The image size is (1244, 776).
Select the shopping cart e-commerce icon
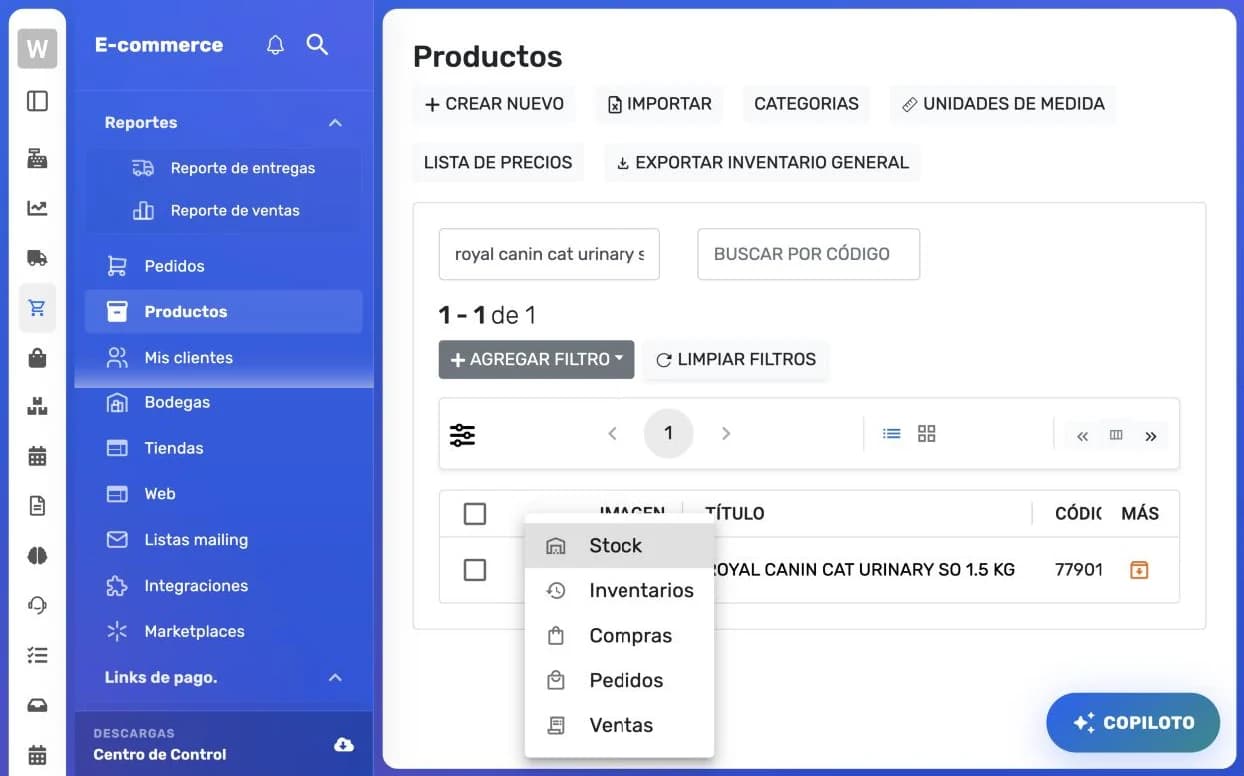click(37, 308)
